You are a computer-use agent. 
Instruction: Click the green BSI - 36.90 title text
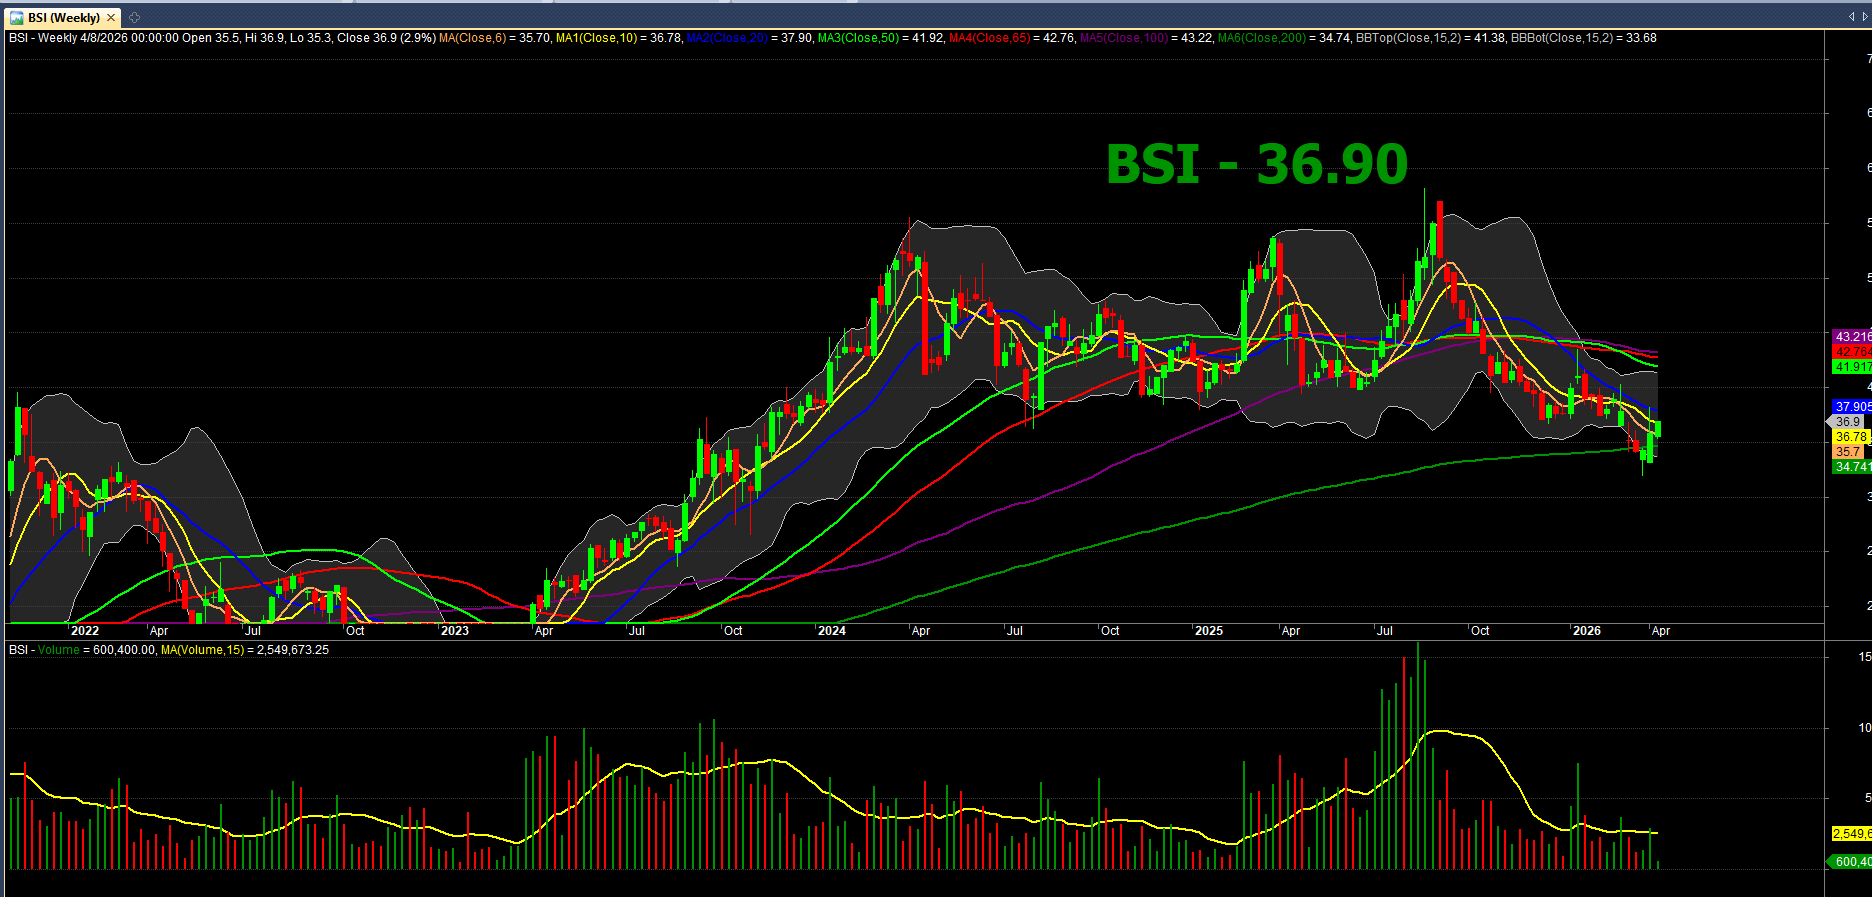(x=1257, y=164)
